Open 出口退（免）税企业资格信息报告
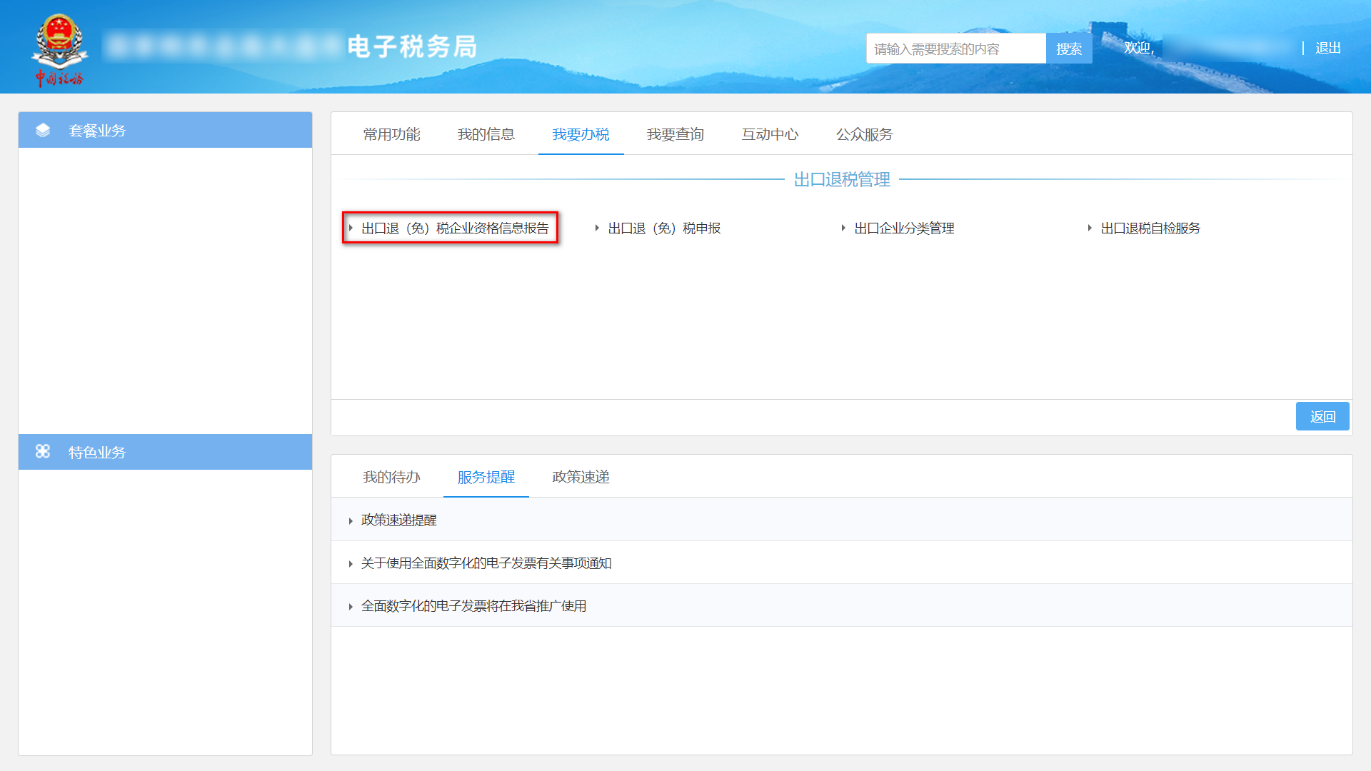Viewport: 1371px width, 771px height. tap(452, 227)
